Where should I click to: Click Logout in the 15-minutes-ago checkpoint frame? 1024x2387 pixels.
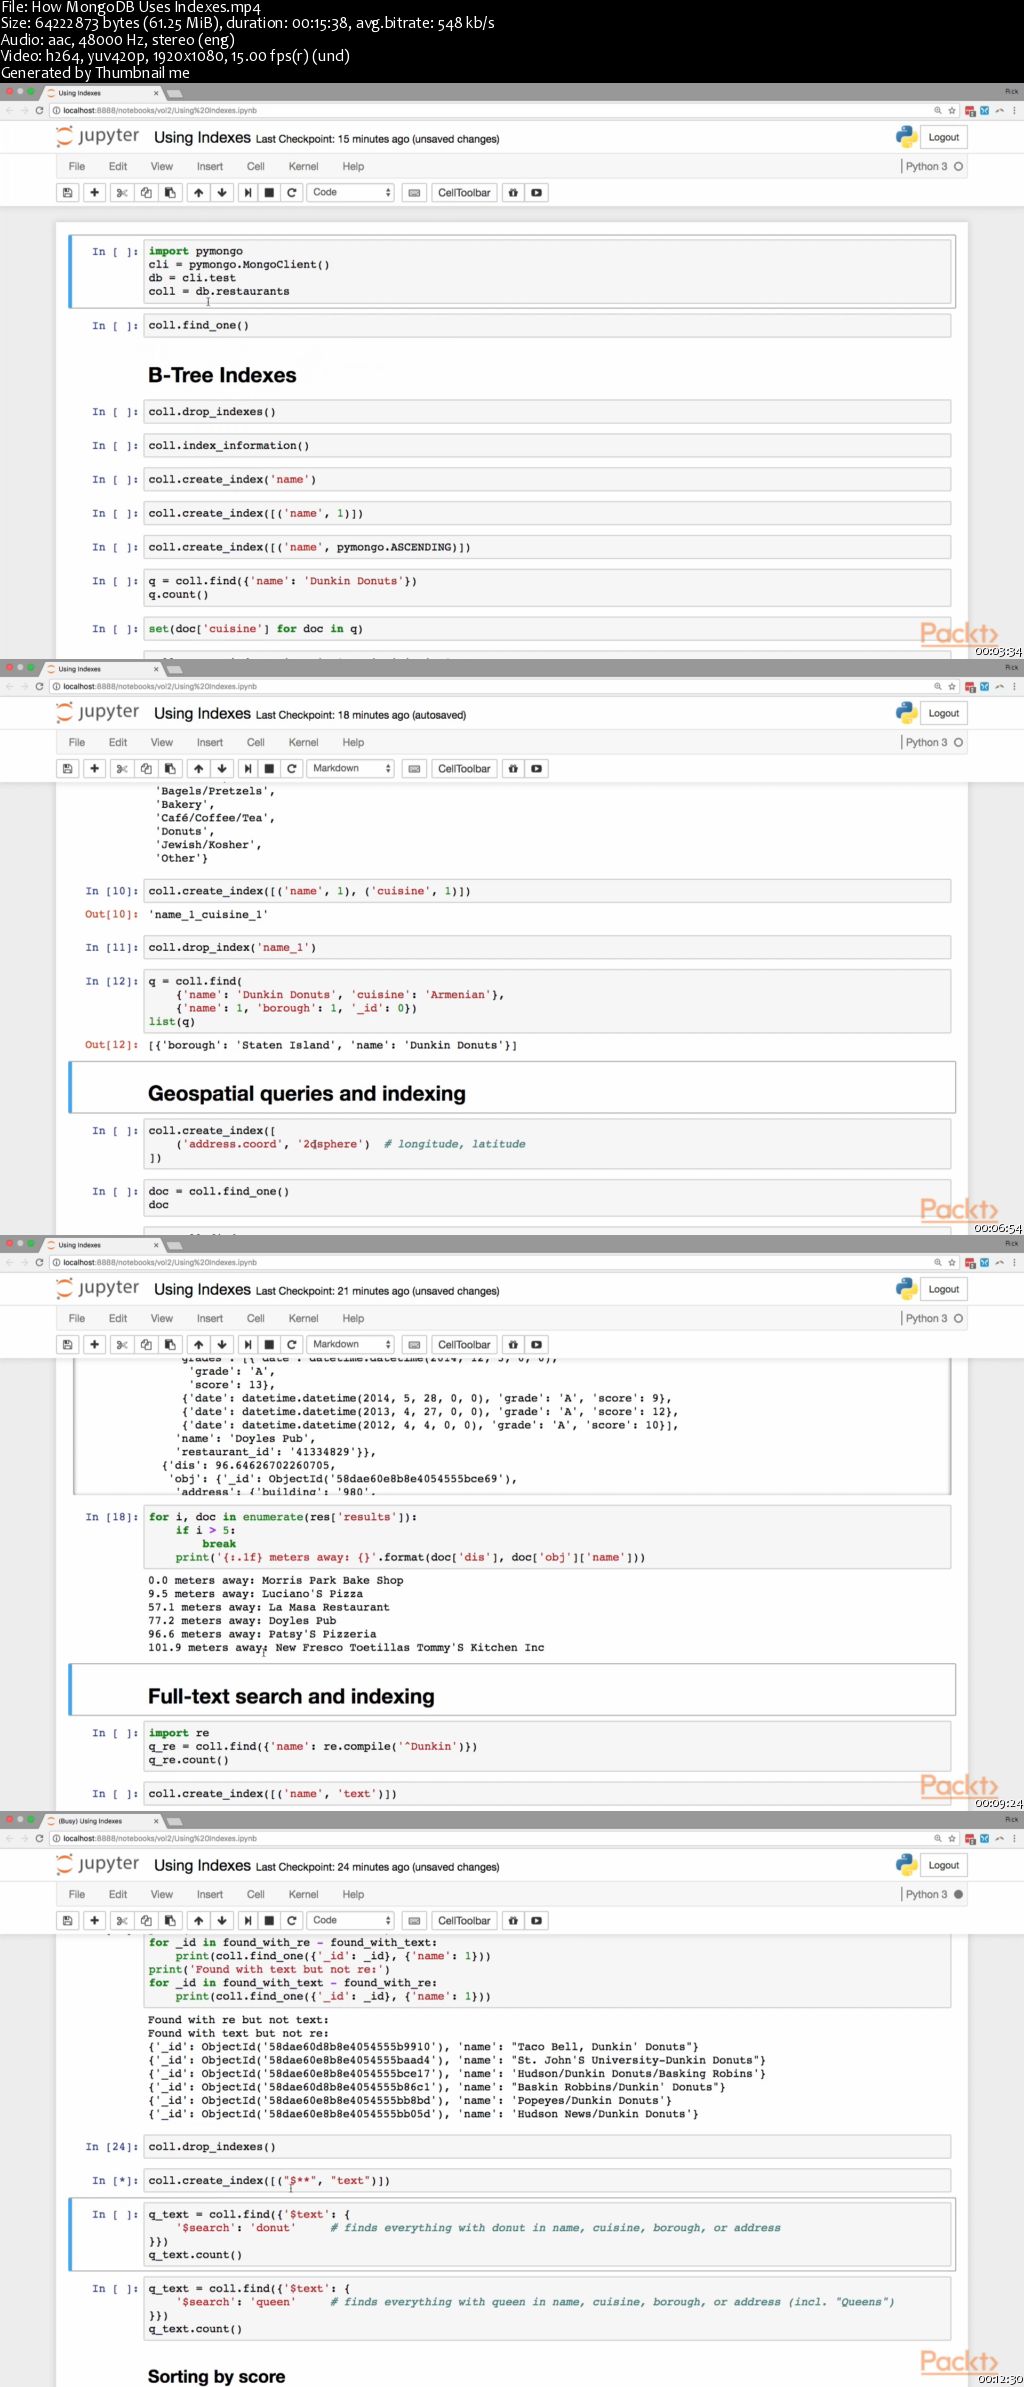click(x=943, y=138)
